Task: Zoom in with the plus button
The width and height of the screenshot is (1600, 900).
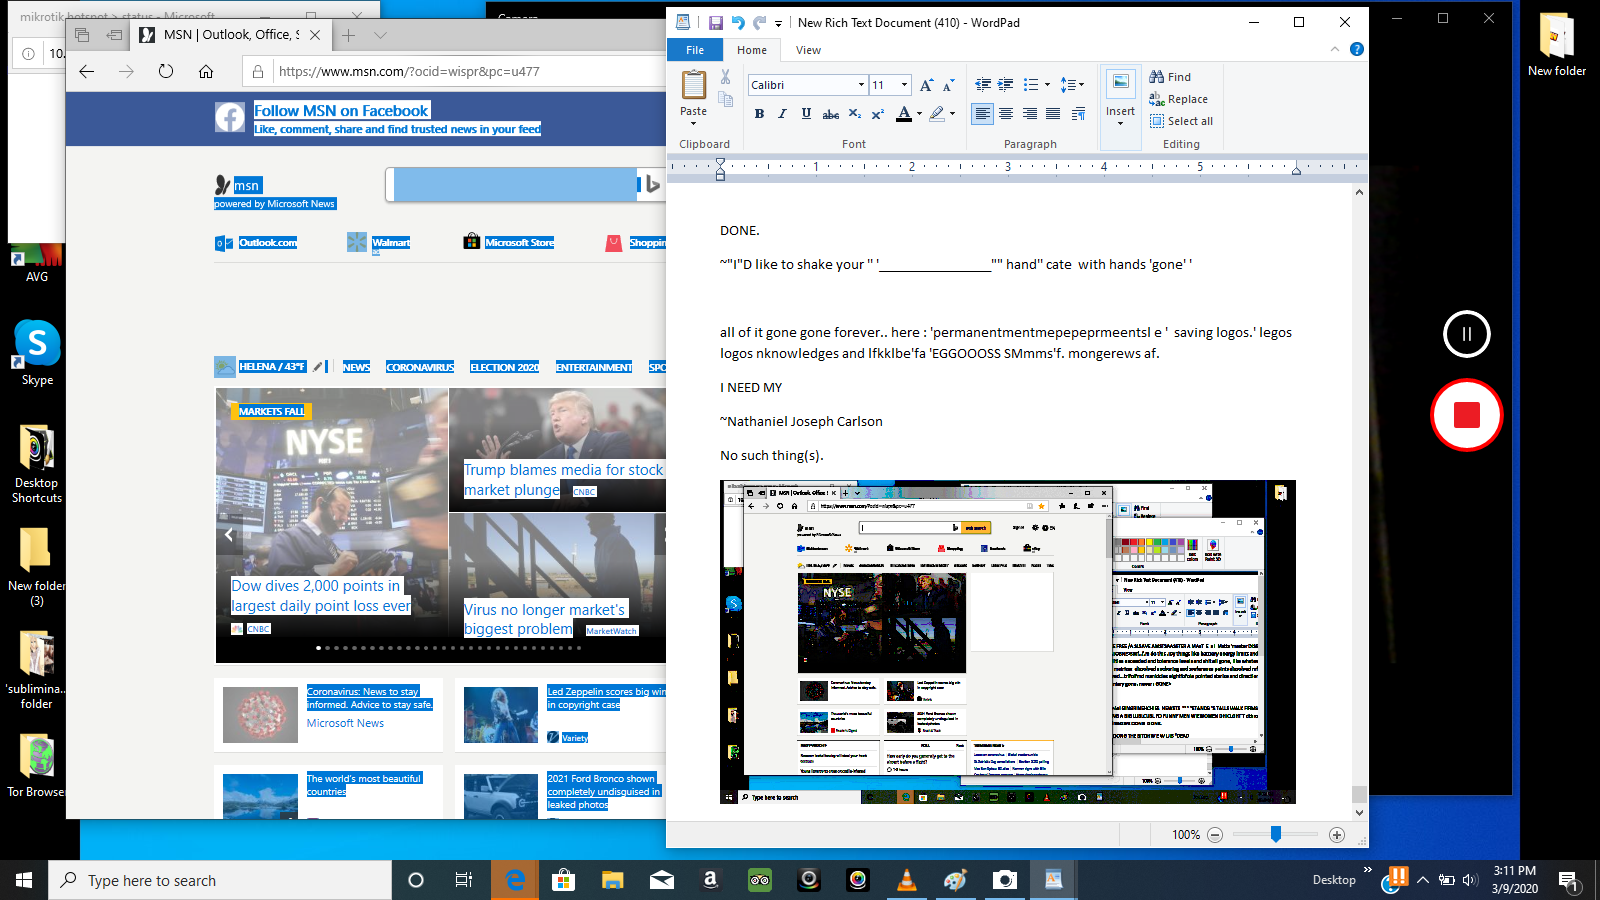Action: coord(1337,835)
